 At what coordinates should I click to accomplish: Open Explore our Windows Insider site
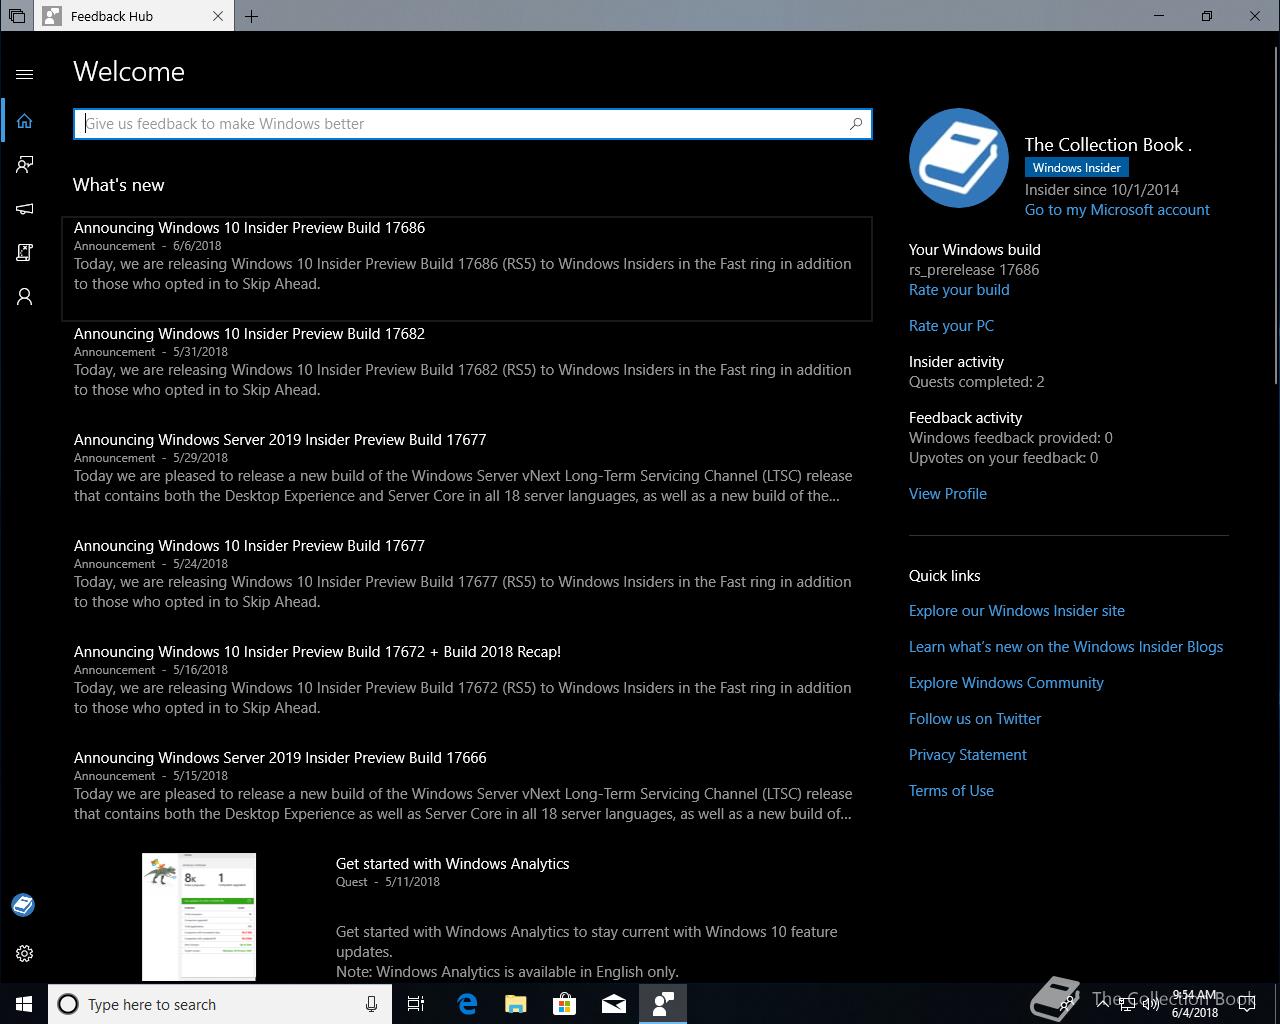1017,611
